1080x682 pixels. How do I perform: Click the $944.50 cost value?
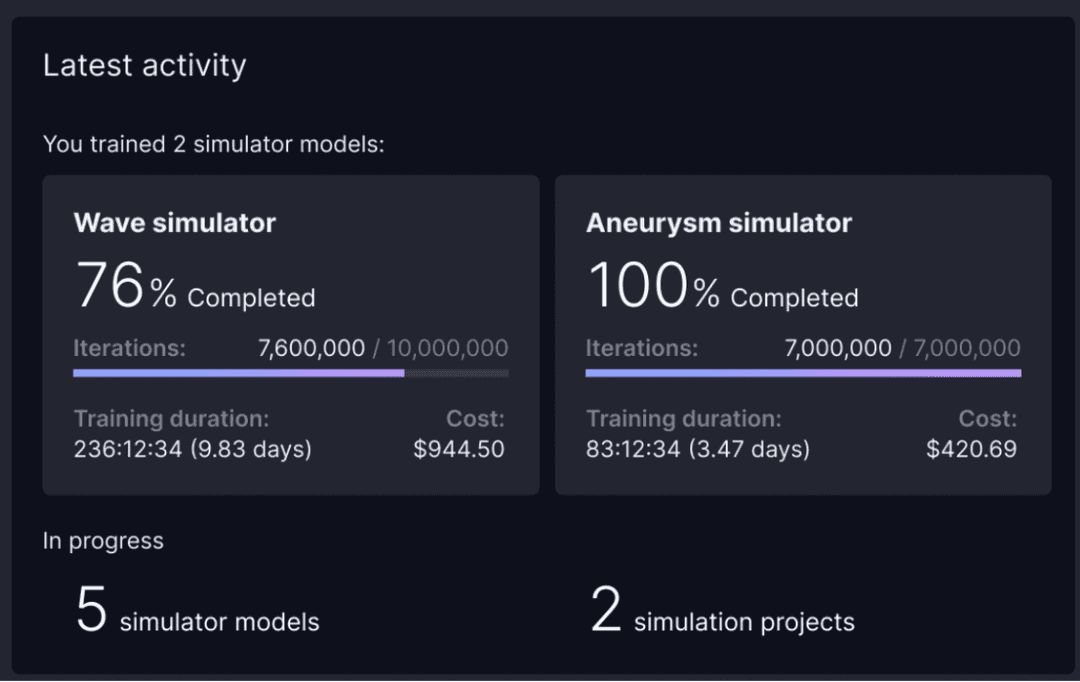[x=459, y=449]
